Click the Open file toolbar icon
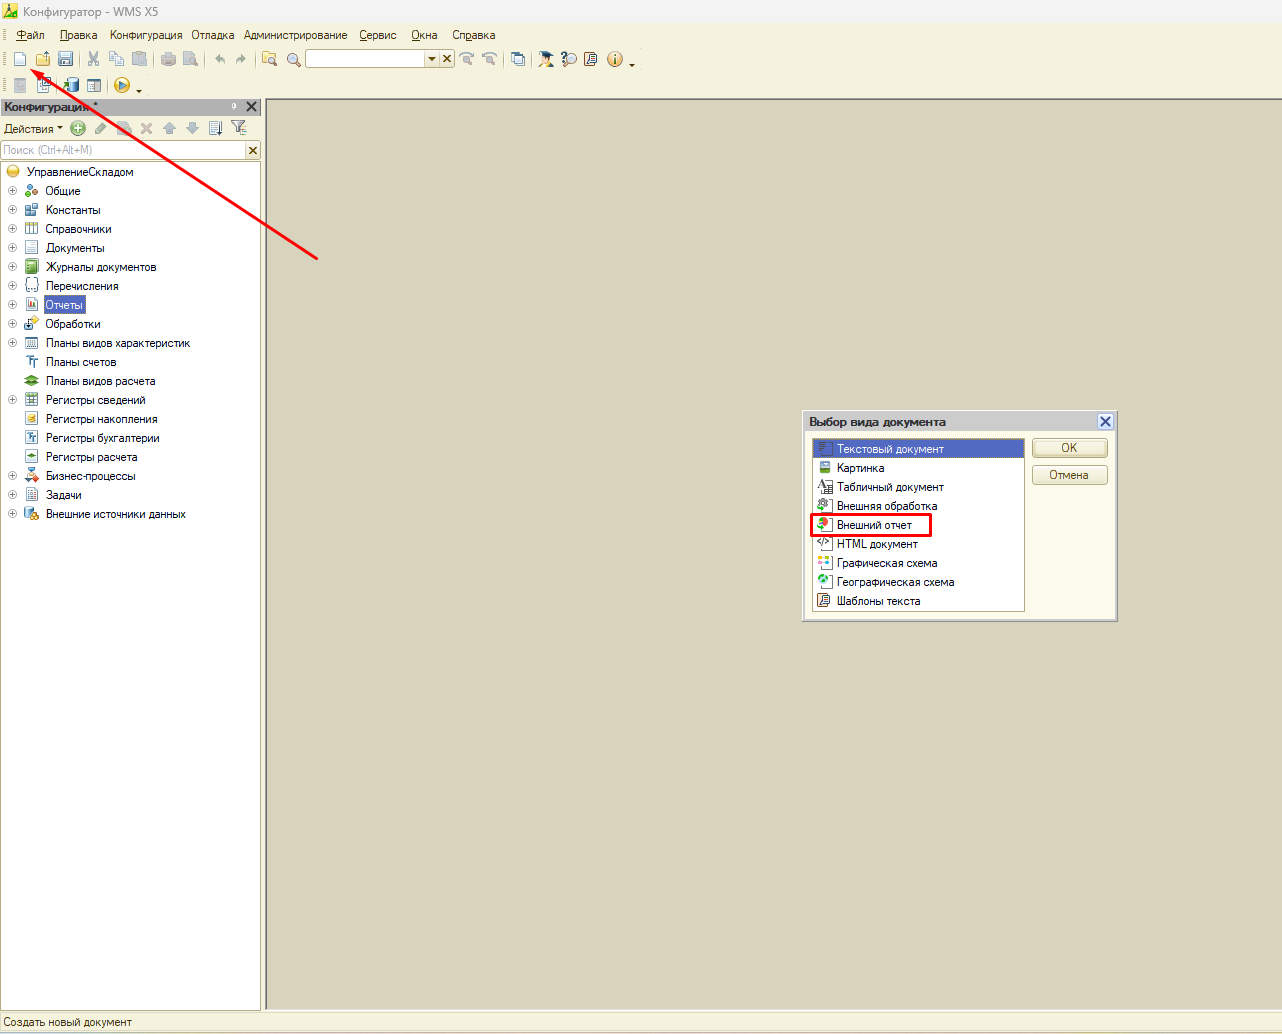Image resolution: width=1282 pixels, height=1034 pixels. [x=43, y=59]
